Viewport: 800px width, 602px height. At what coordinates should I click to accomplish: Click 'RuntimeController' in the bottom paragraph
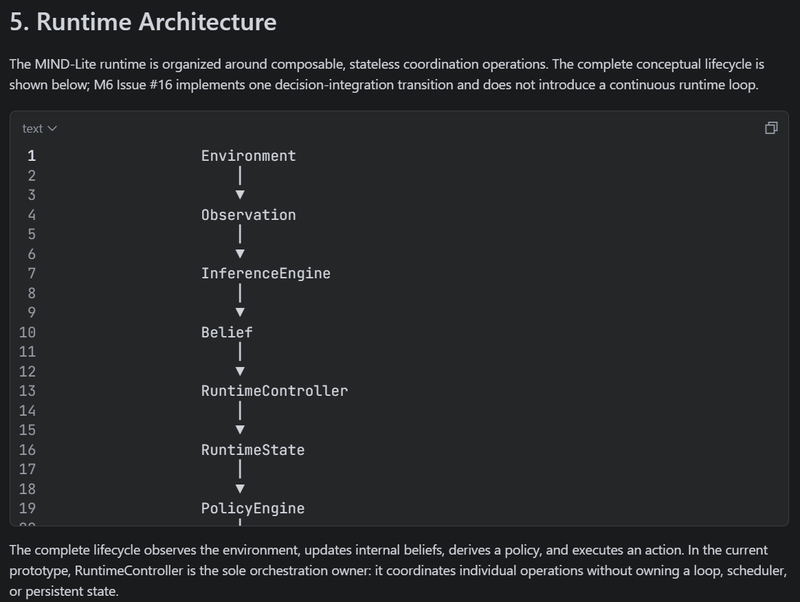[x=129, y=570]
